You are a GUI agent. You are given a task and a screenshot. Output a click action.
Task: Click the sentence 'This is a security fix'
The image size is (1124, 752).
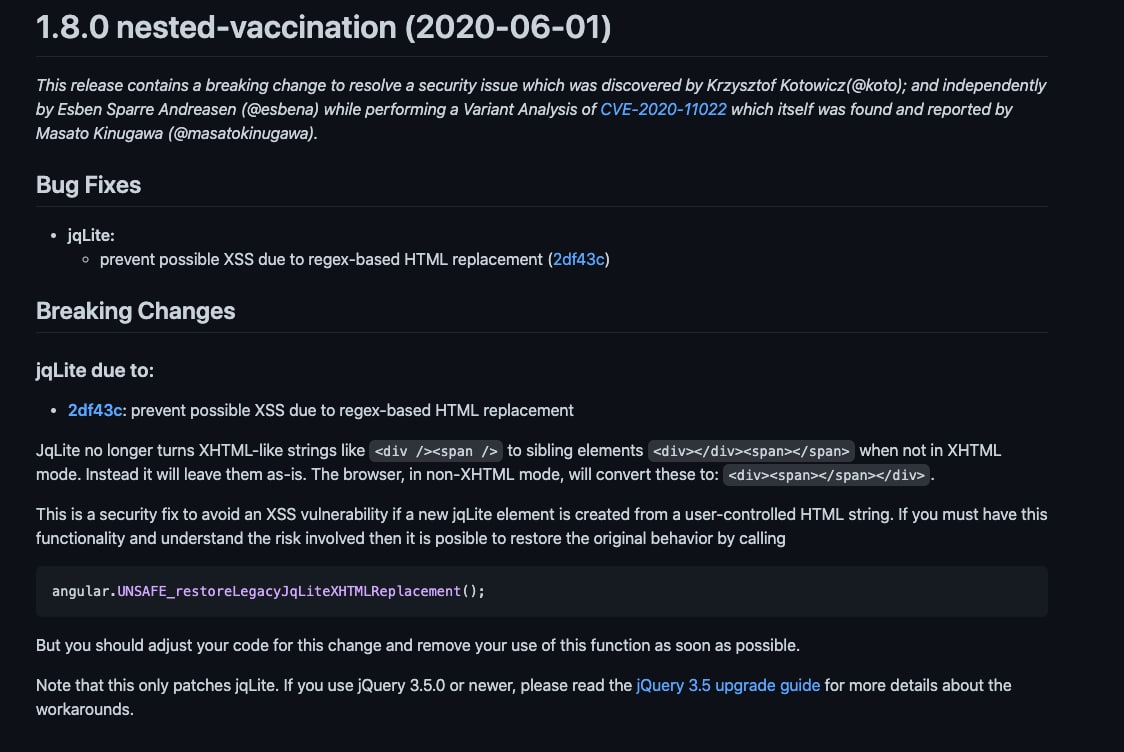(x=541, y=526)
